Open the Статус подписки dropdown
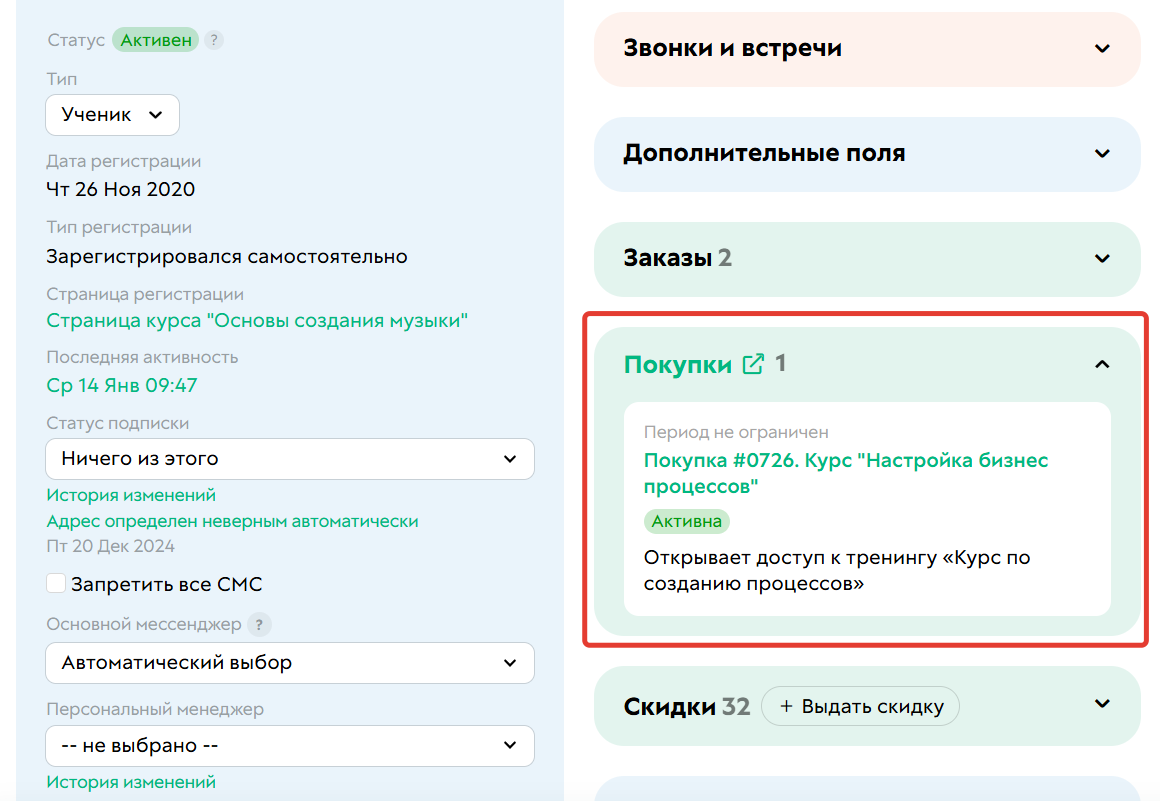This screenshot has height=801, width=1160. click(290, 460)
